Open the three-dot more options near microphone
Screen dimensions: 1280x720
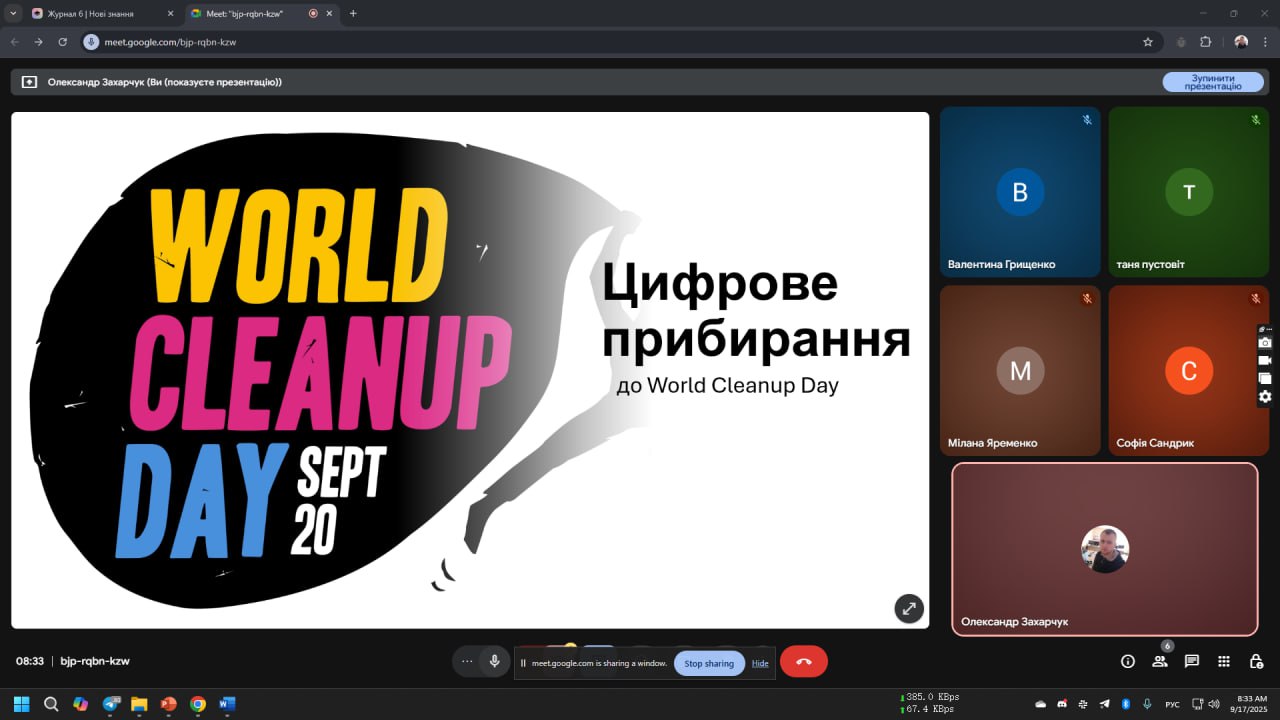(x=467, y=661)
